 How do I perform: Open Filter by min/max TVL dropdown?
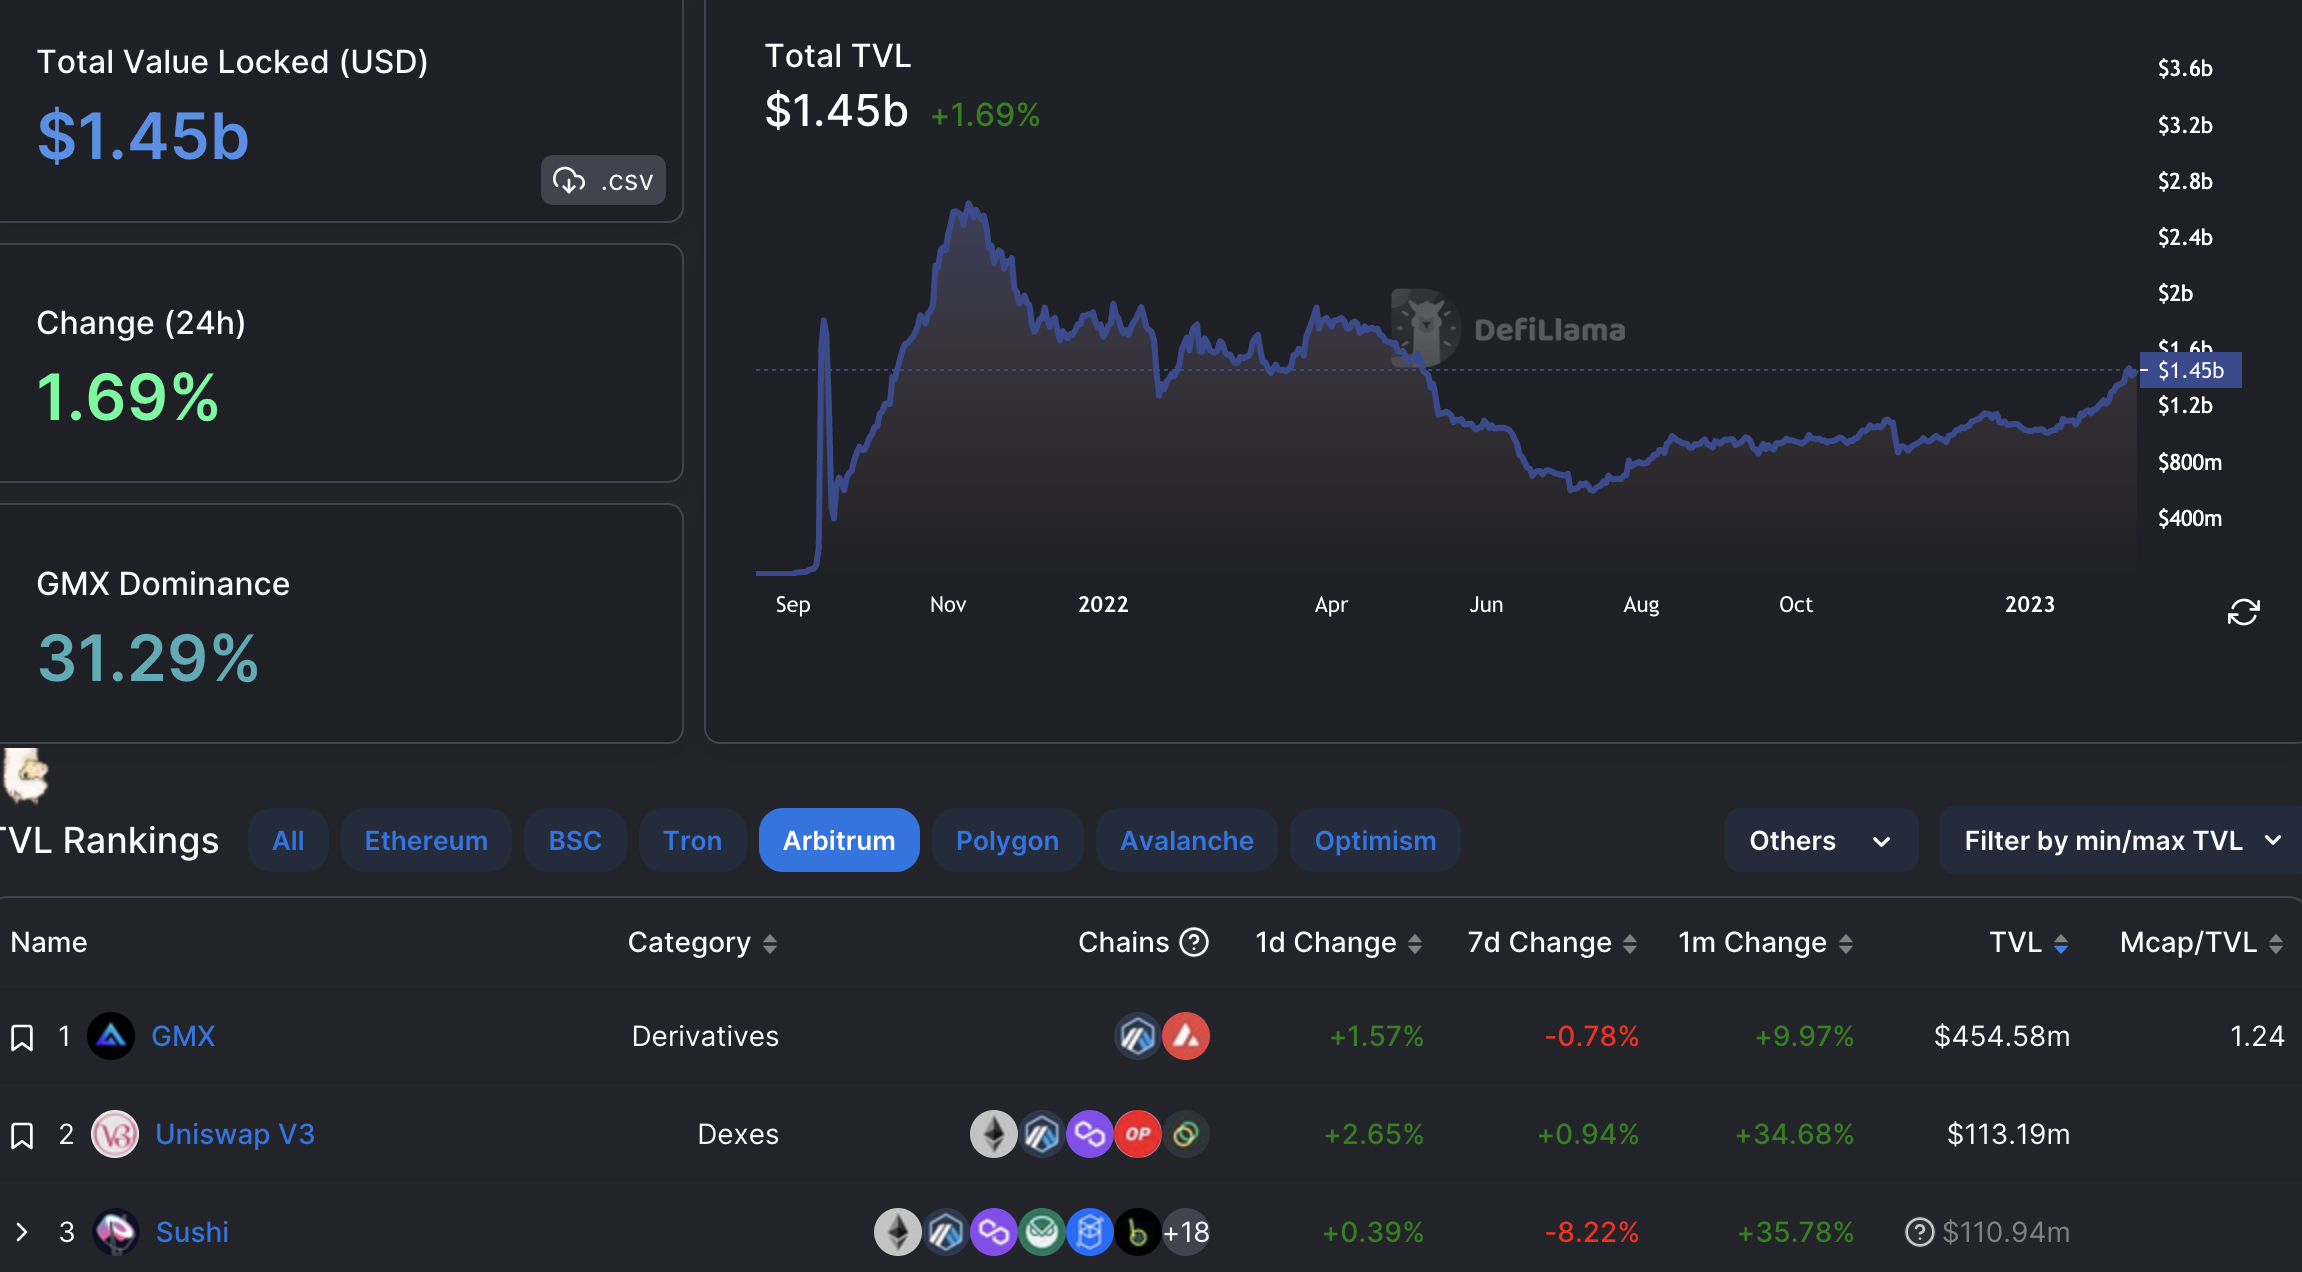[x=2120, y=841]
